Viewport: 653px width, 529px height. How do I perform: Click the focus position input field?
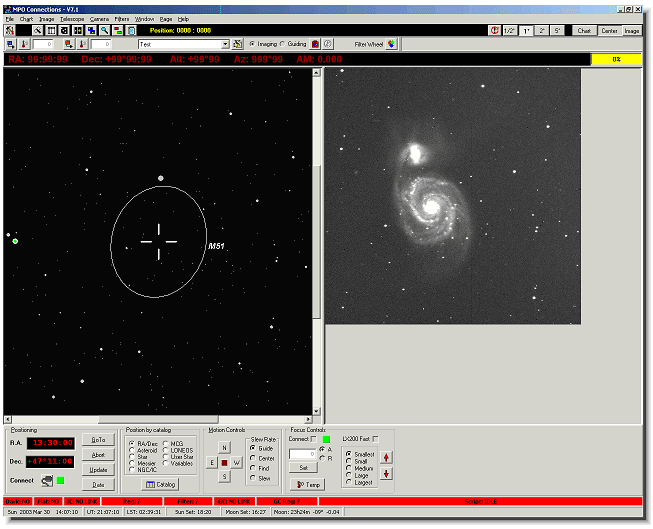[x=303, y=454]
